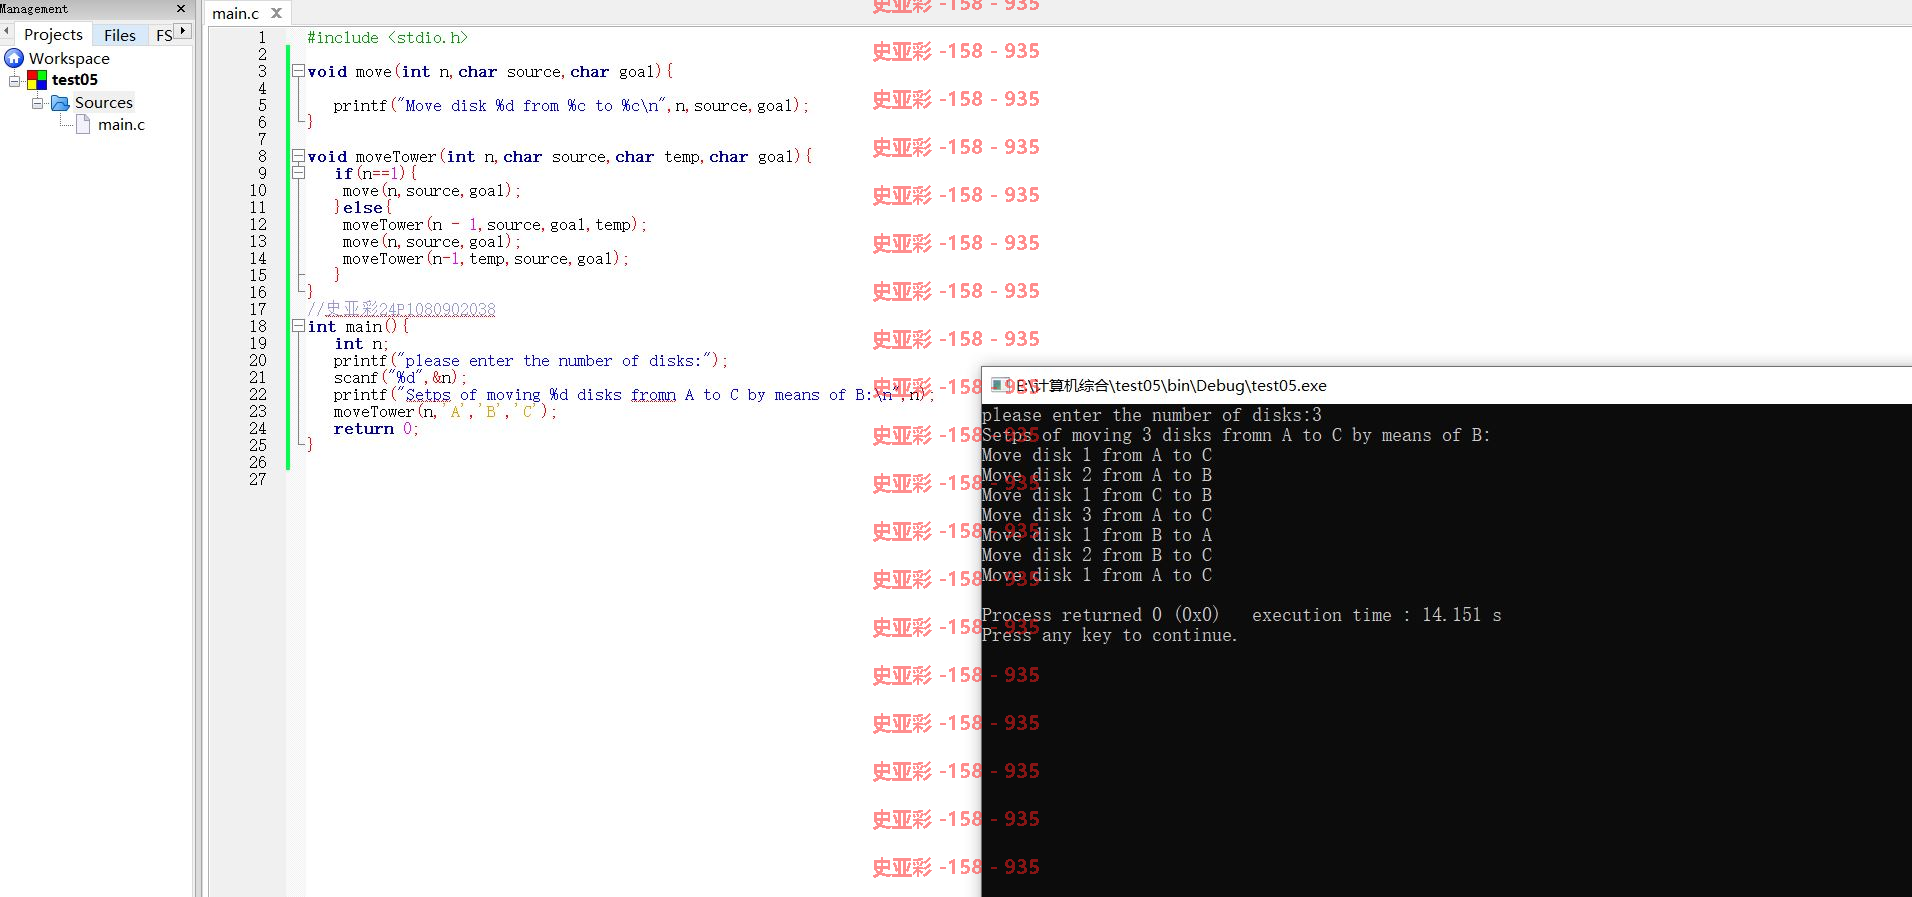Viewport: 1912px width, 897px height.
Task: Fold the if block at line 9
Action: pos(298,173)
